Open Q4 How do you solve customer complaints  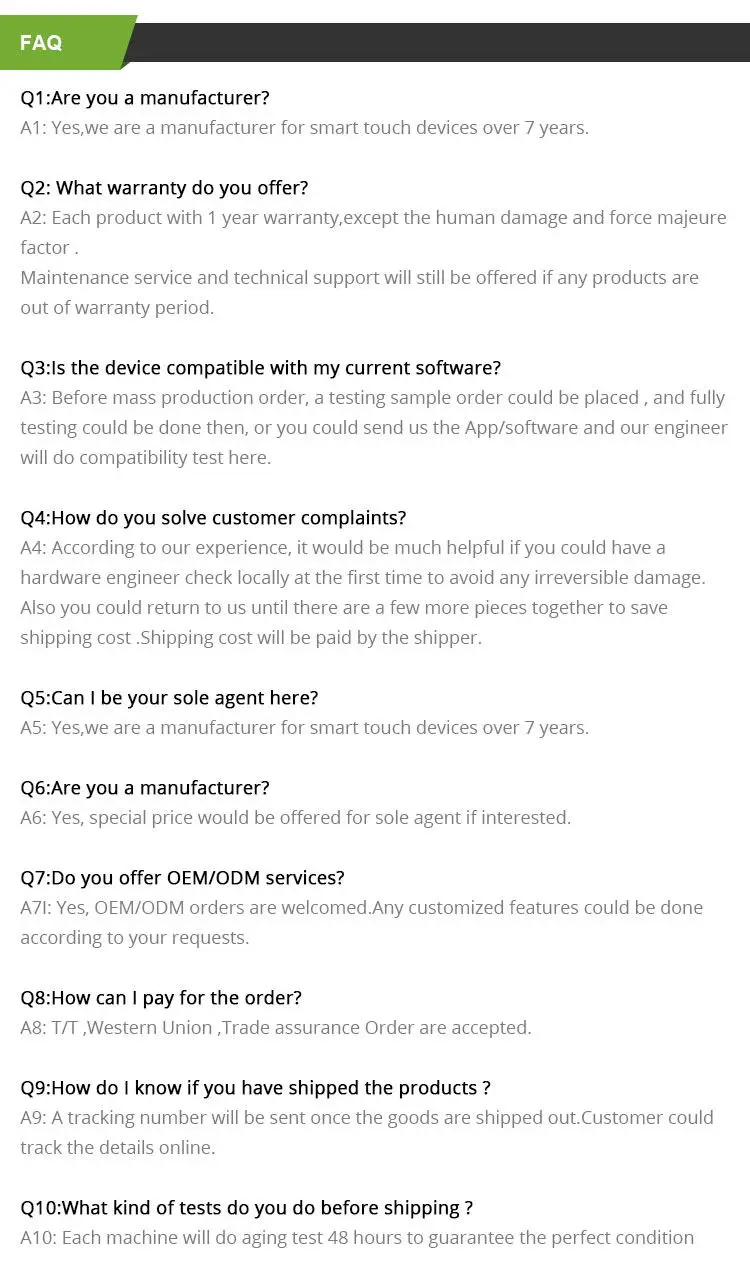tap(214, 518)
